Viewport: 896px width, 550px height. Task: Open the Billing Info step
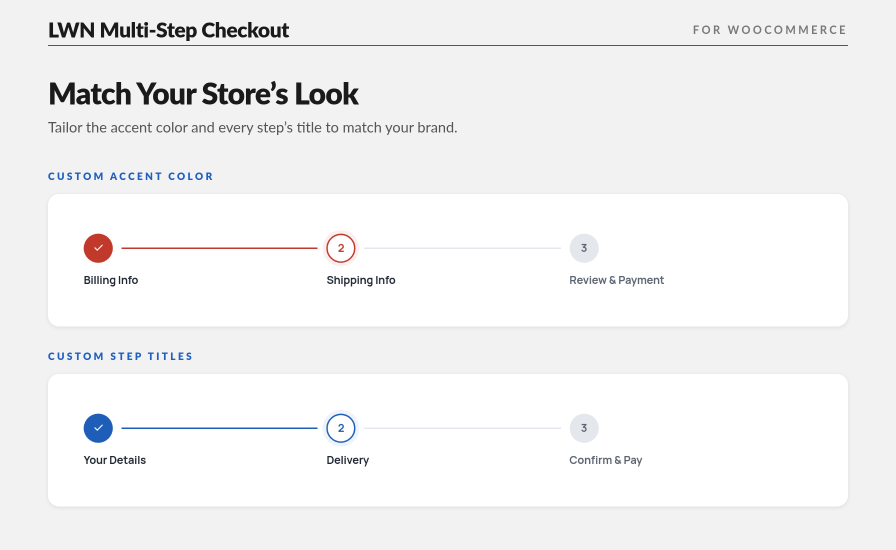[x=111, y=280]
